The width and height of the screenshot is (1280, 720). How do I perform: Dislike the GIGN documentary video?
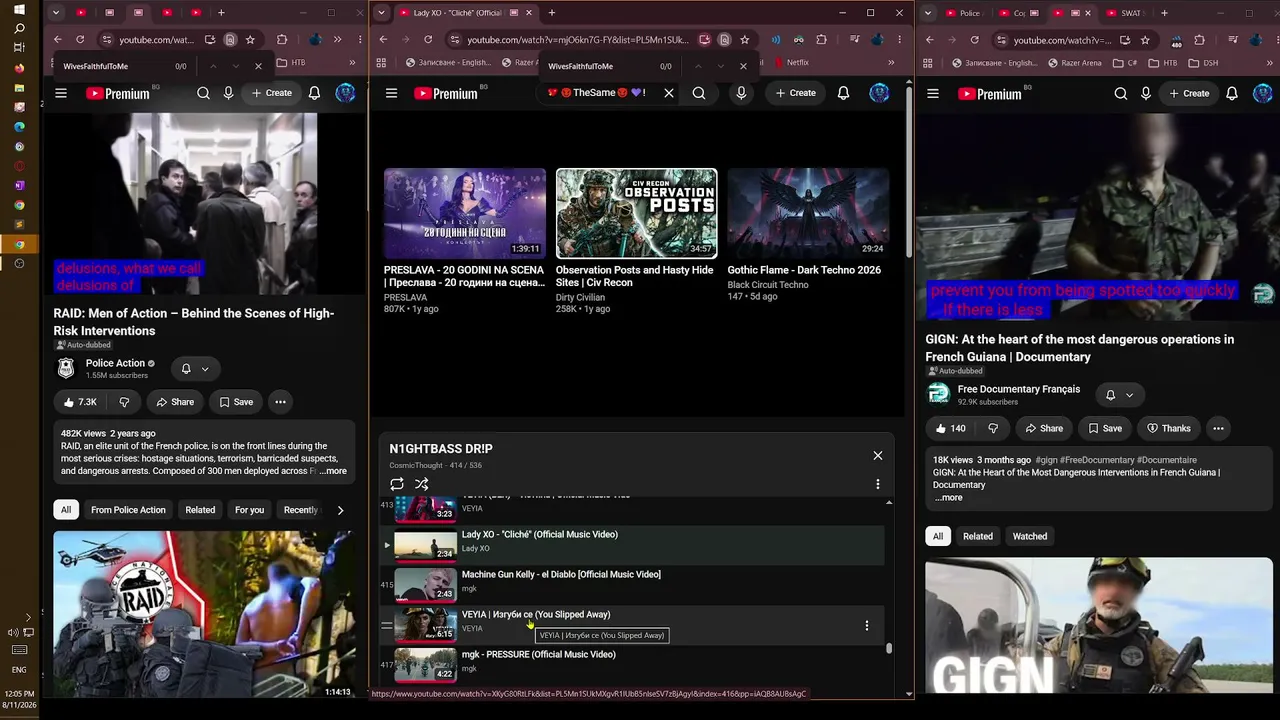(x=993, y=428)
